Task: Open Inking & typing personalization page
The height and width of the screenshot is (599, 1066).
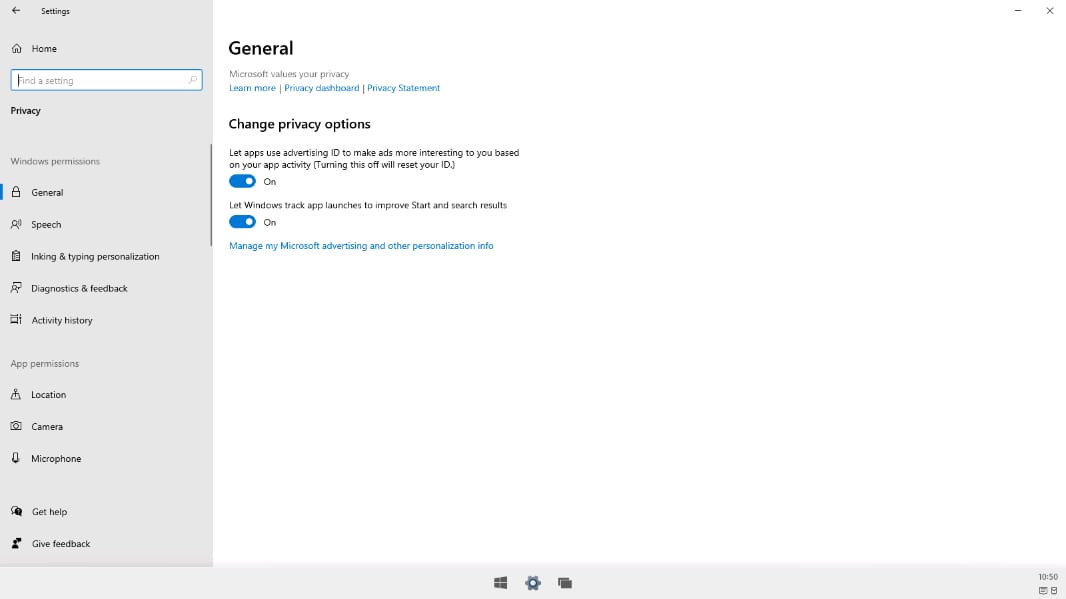Action: coord(106,256)
